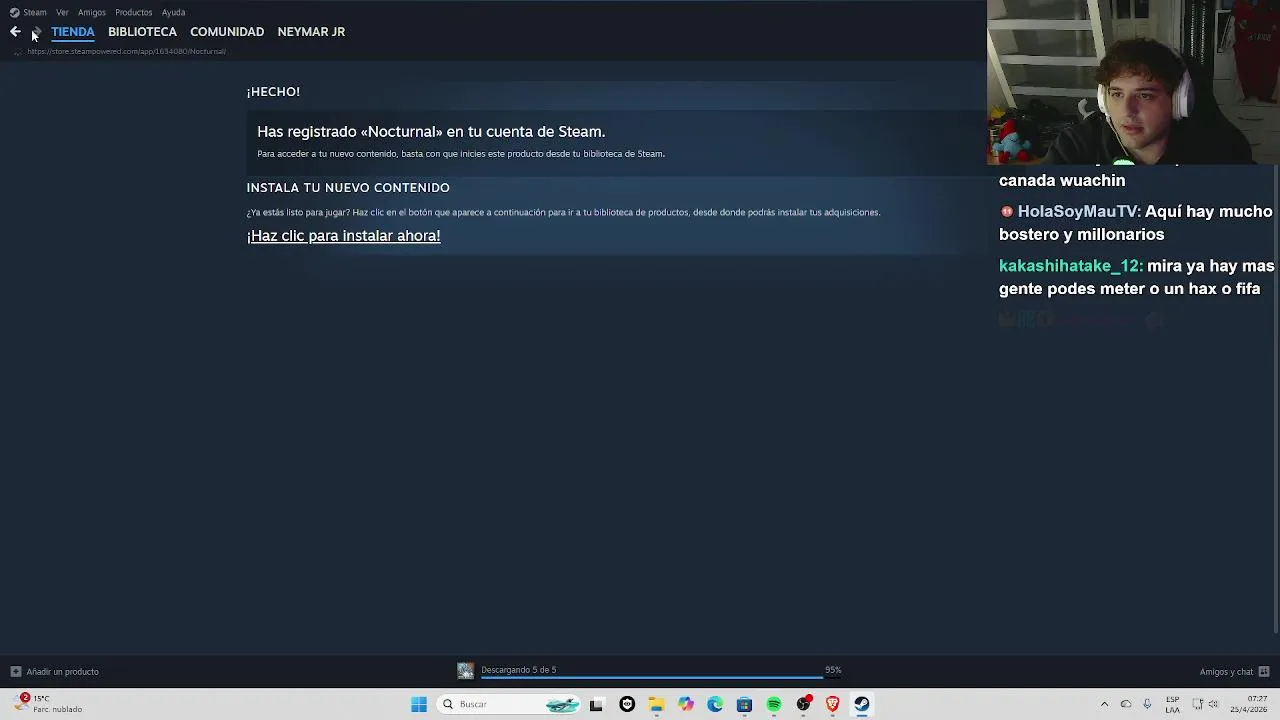Open the weather widget showing 15°C
Screen dimensions: 1280x720
(x=48, y=704)
